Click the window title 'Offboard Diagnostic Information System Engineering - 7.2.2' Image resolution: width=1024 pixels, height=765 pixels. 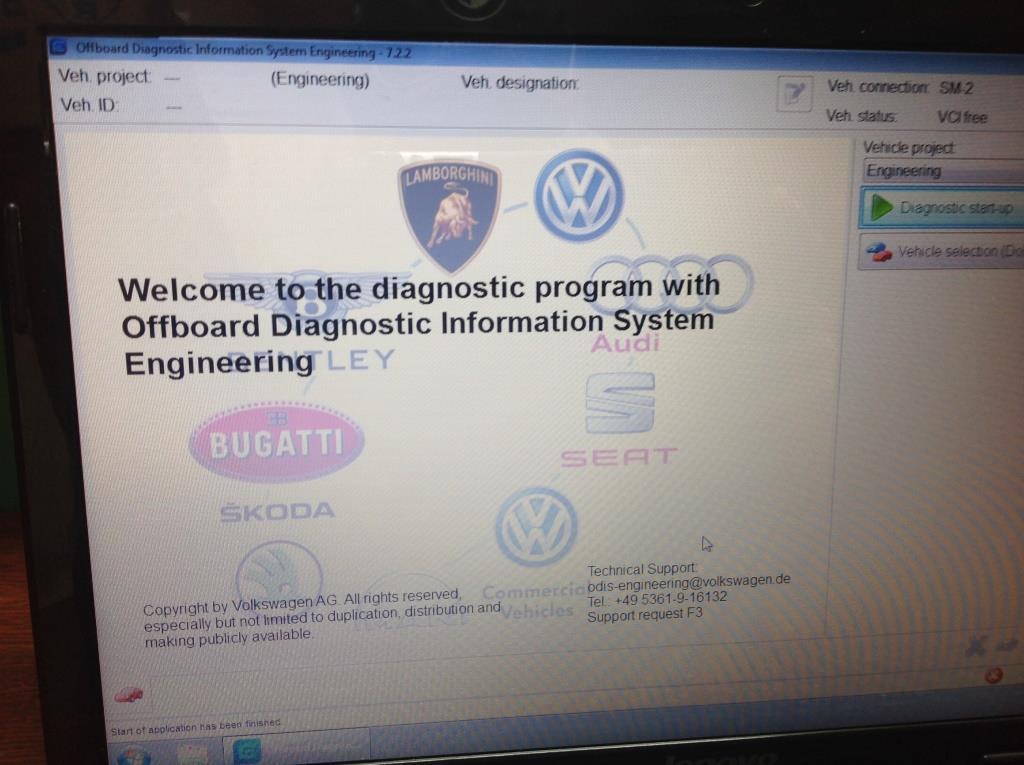pyautogui.click(x=243, y=50)
